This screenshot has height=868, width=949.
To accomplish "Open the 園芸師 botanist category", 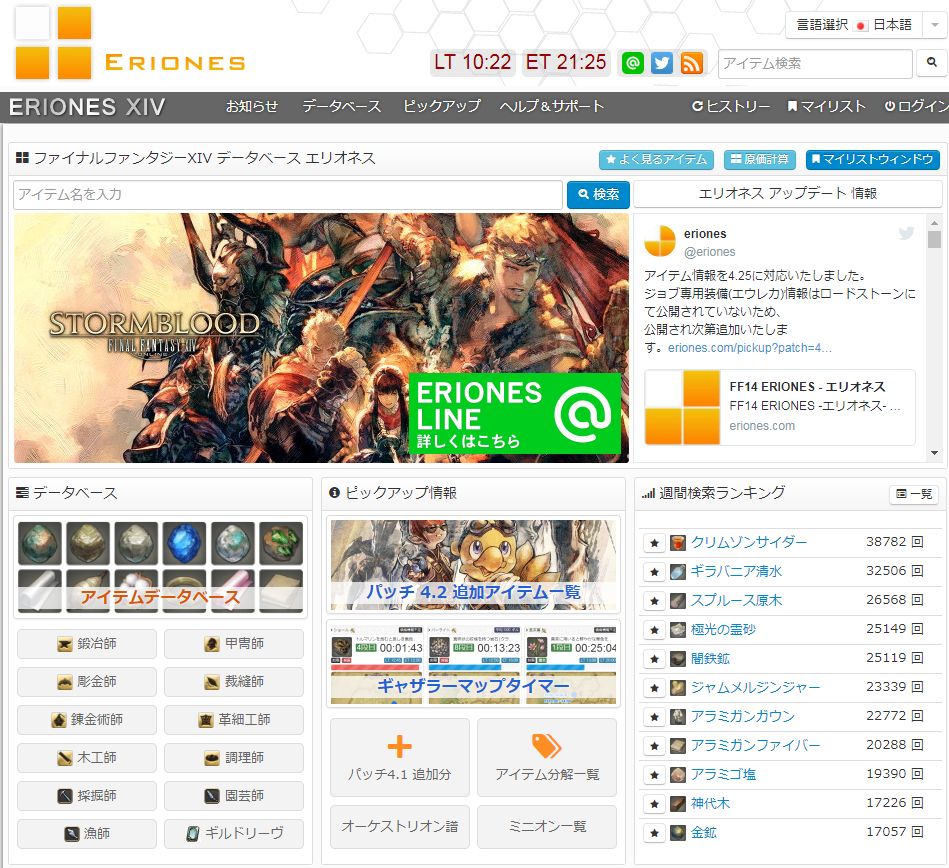I will coord(234,796).
